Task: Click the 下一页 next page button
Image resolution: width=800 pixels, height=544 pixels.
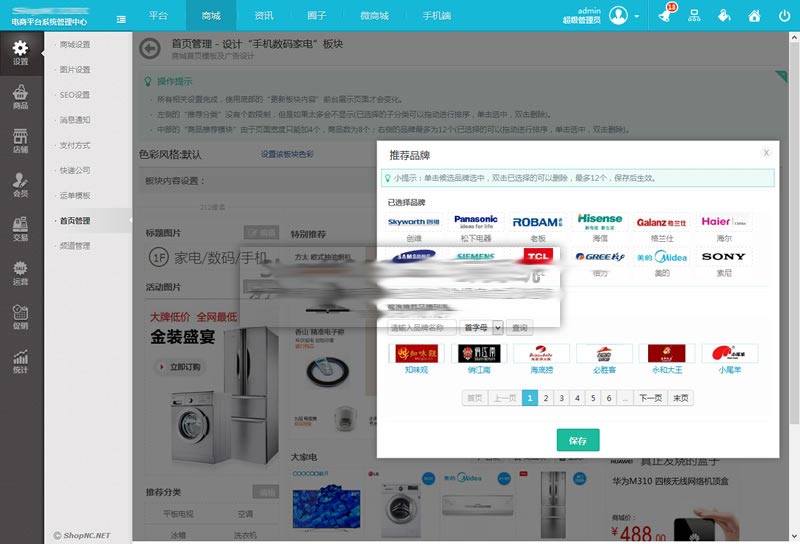Action: tap(651, 398)
